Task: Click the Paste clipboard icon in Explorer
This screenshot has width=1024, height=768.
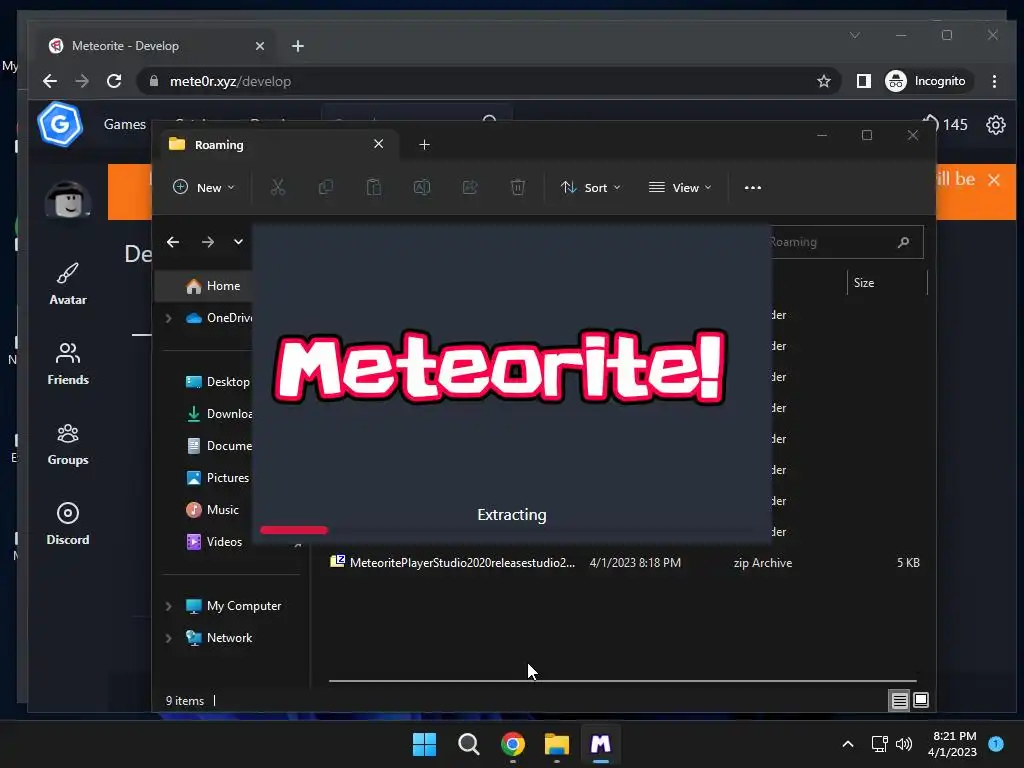Action: [374, 187]
